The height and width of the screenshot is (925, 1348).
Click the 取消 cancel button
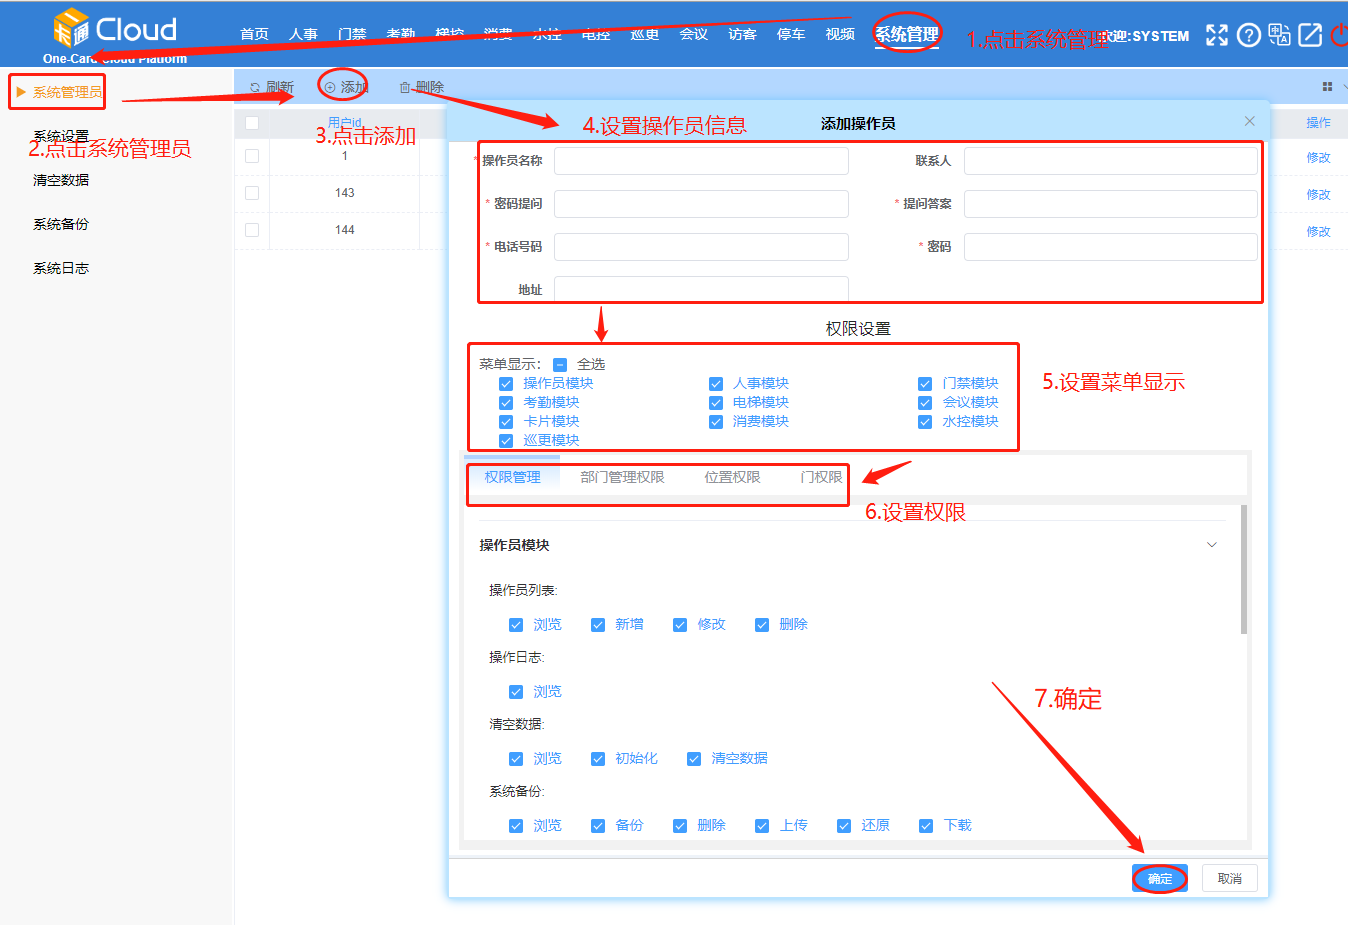tap(1229, 878)
